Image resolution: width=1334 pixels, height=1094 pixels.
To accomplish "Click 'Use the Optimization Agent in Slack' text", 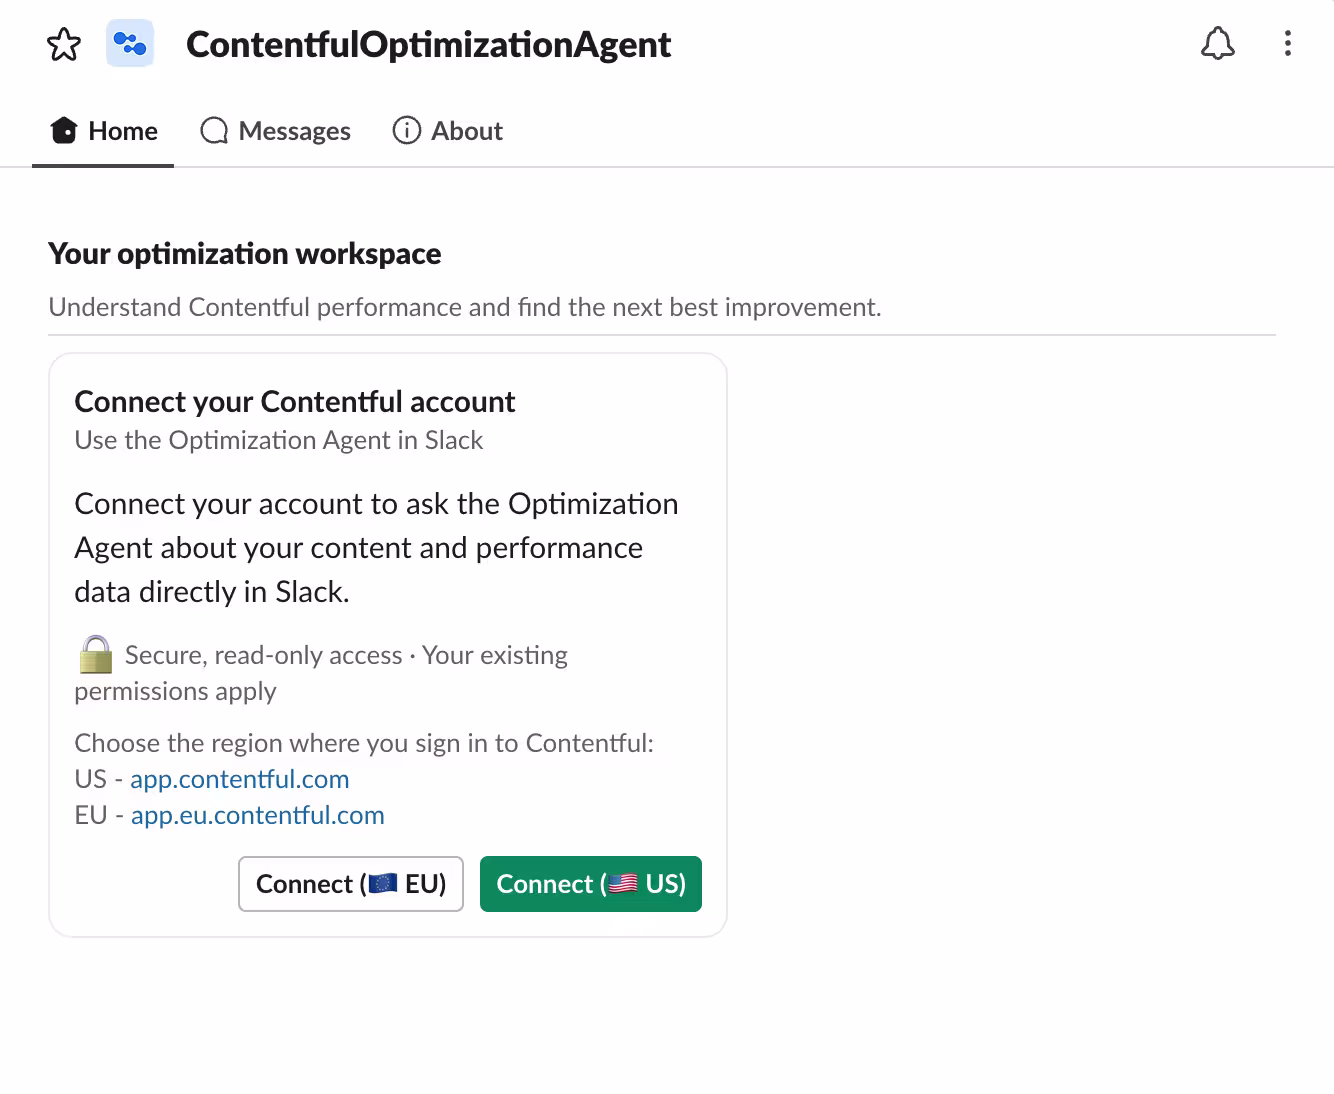I will (x=278, y=440).
